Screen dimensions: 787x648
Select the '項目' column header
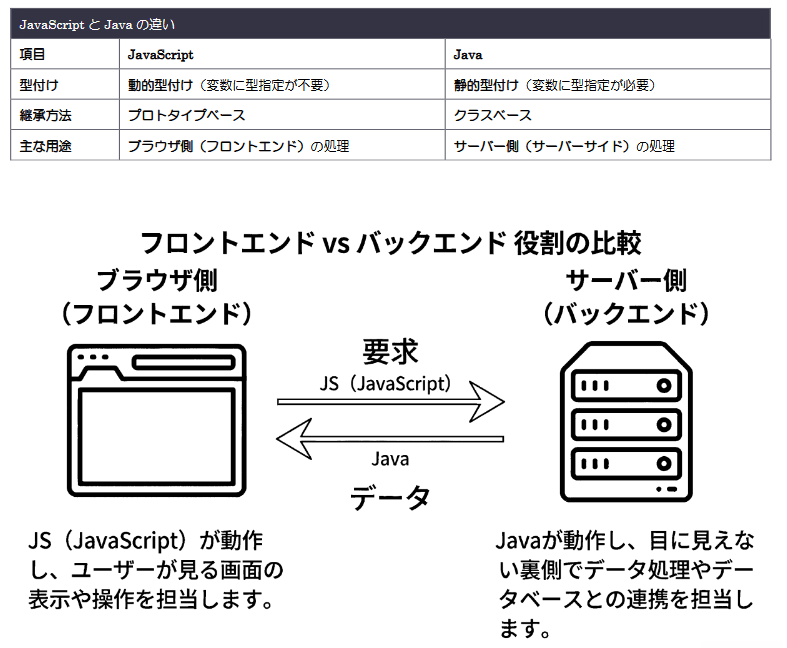(33, 55)
